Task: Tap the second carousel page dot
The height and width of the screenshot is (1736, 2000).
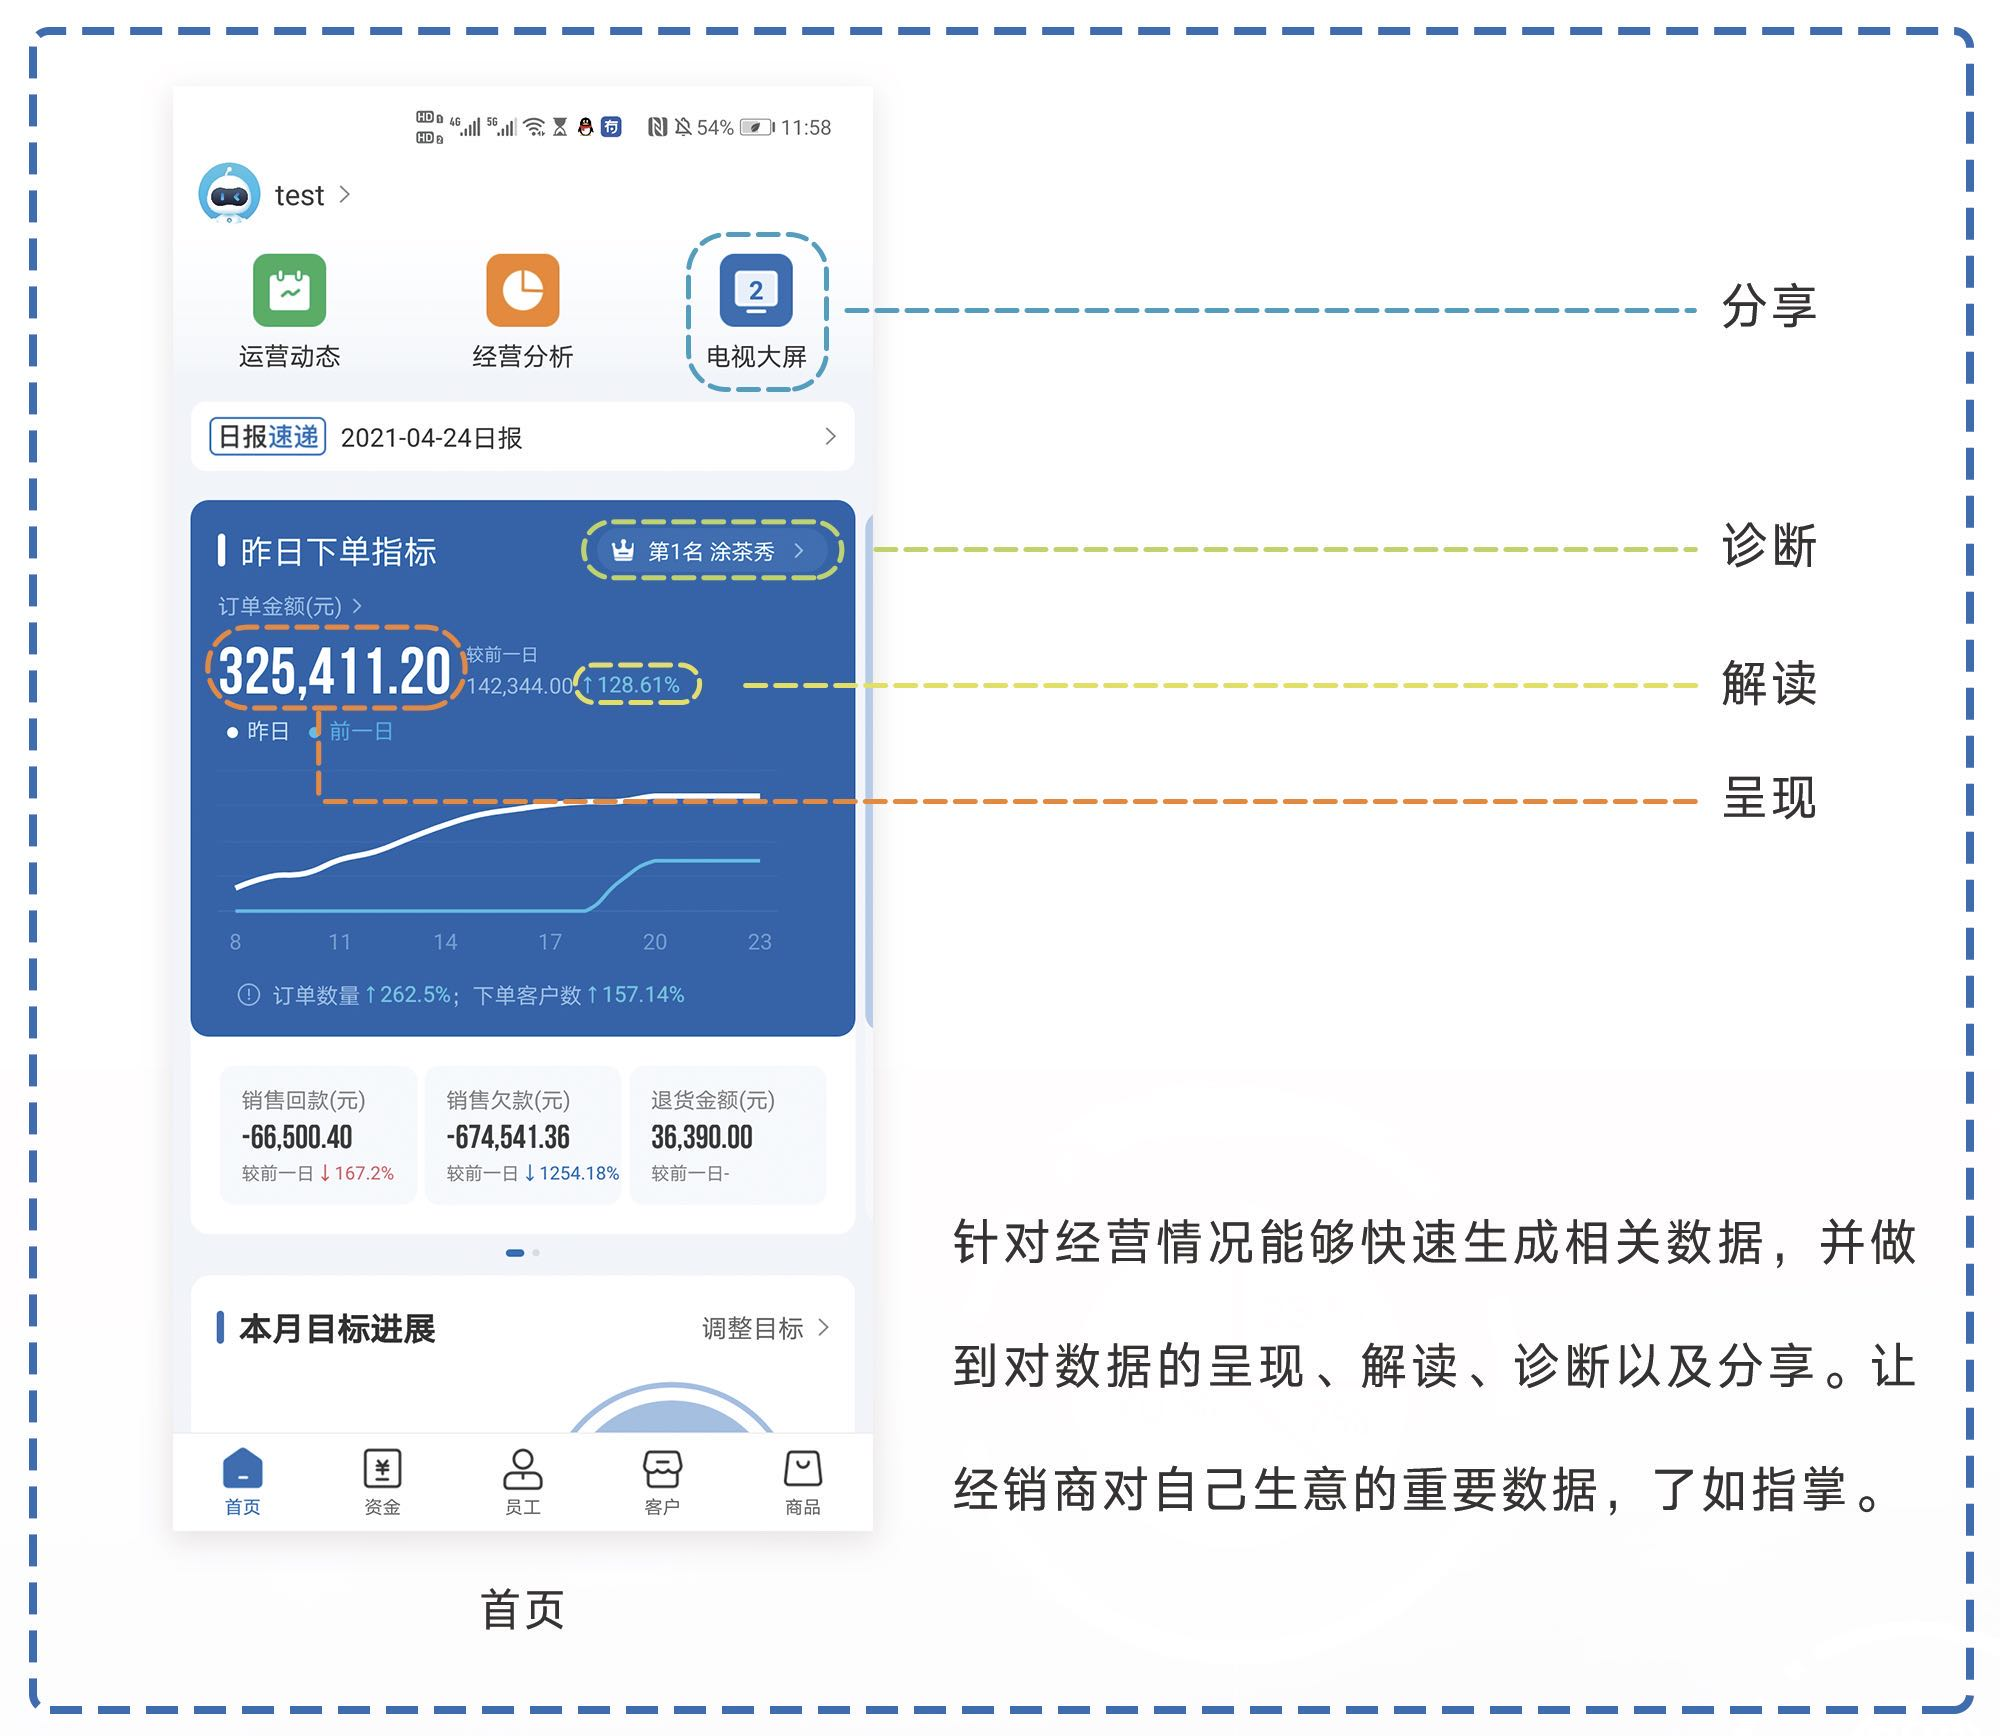Action: point(536,1253)
